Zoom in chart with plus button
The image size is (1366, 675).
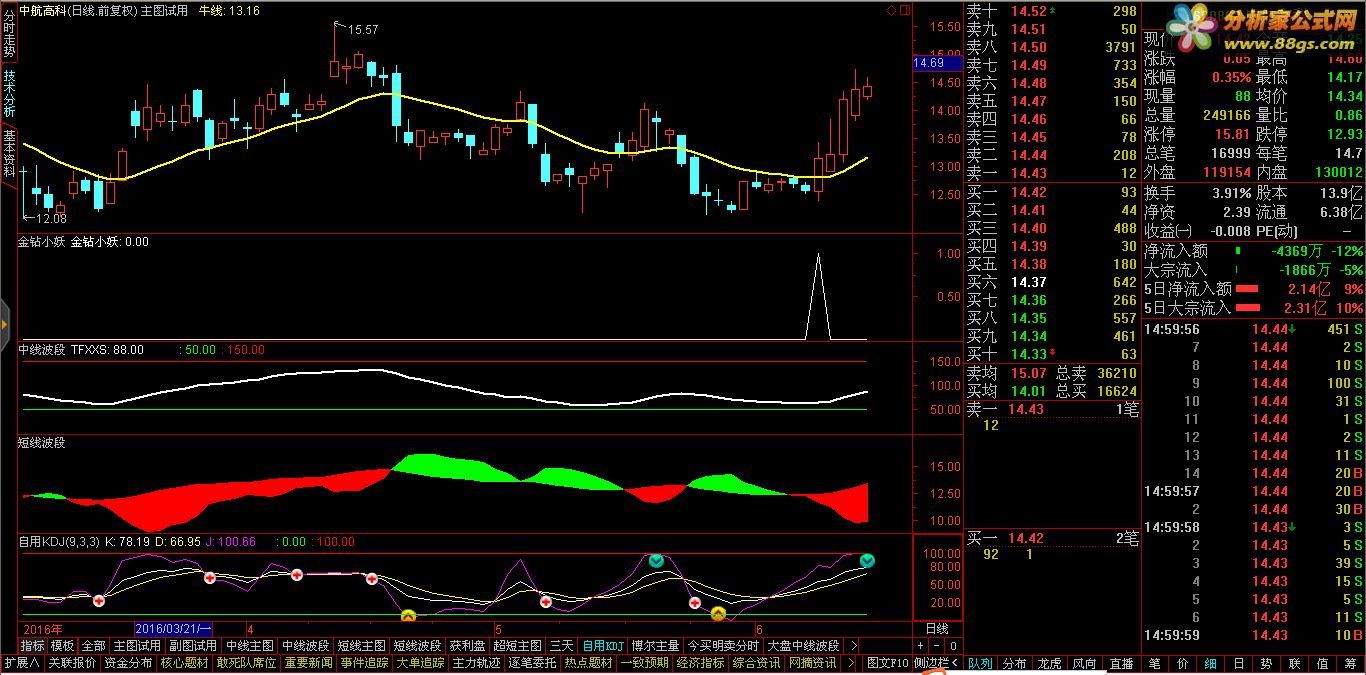921,645
